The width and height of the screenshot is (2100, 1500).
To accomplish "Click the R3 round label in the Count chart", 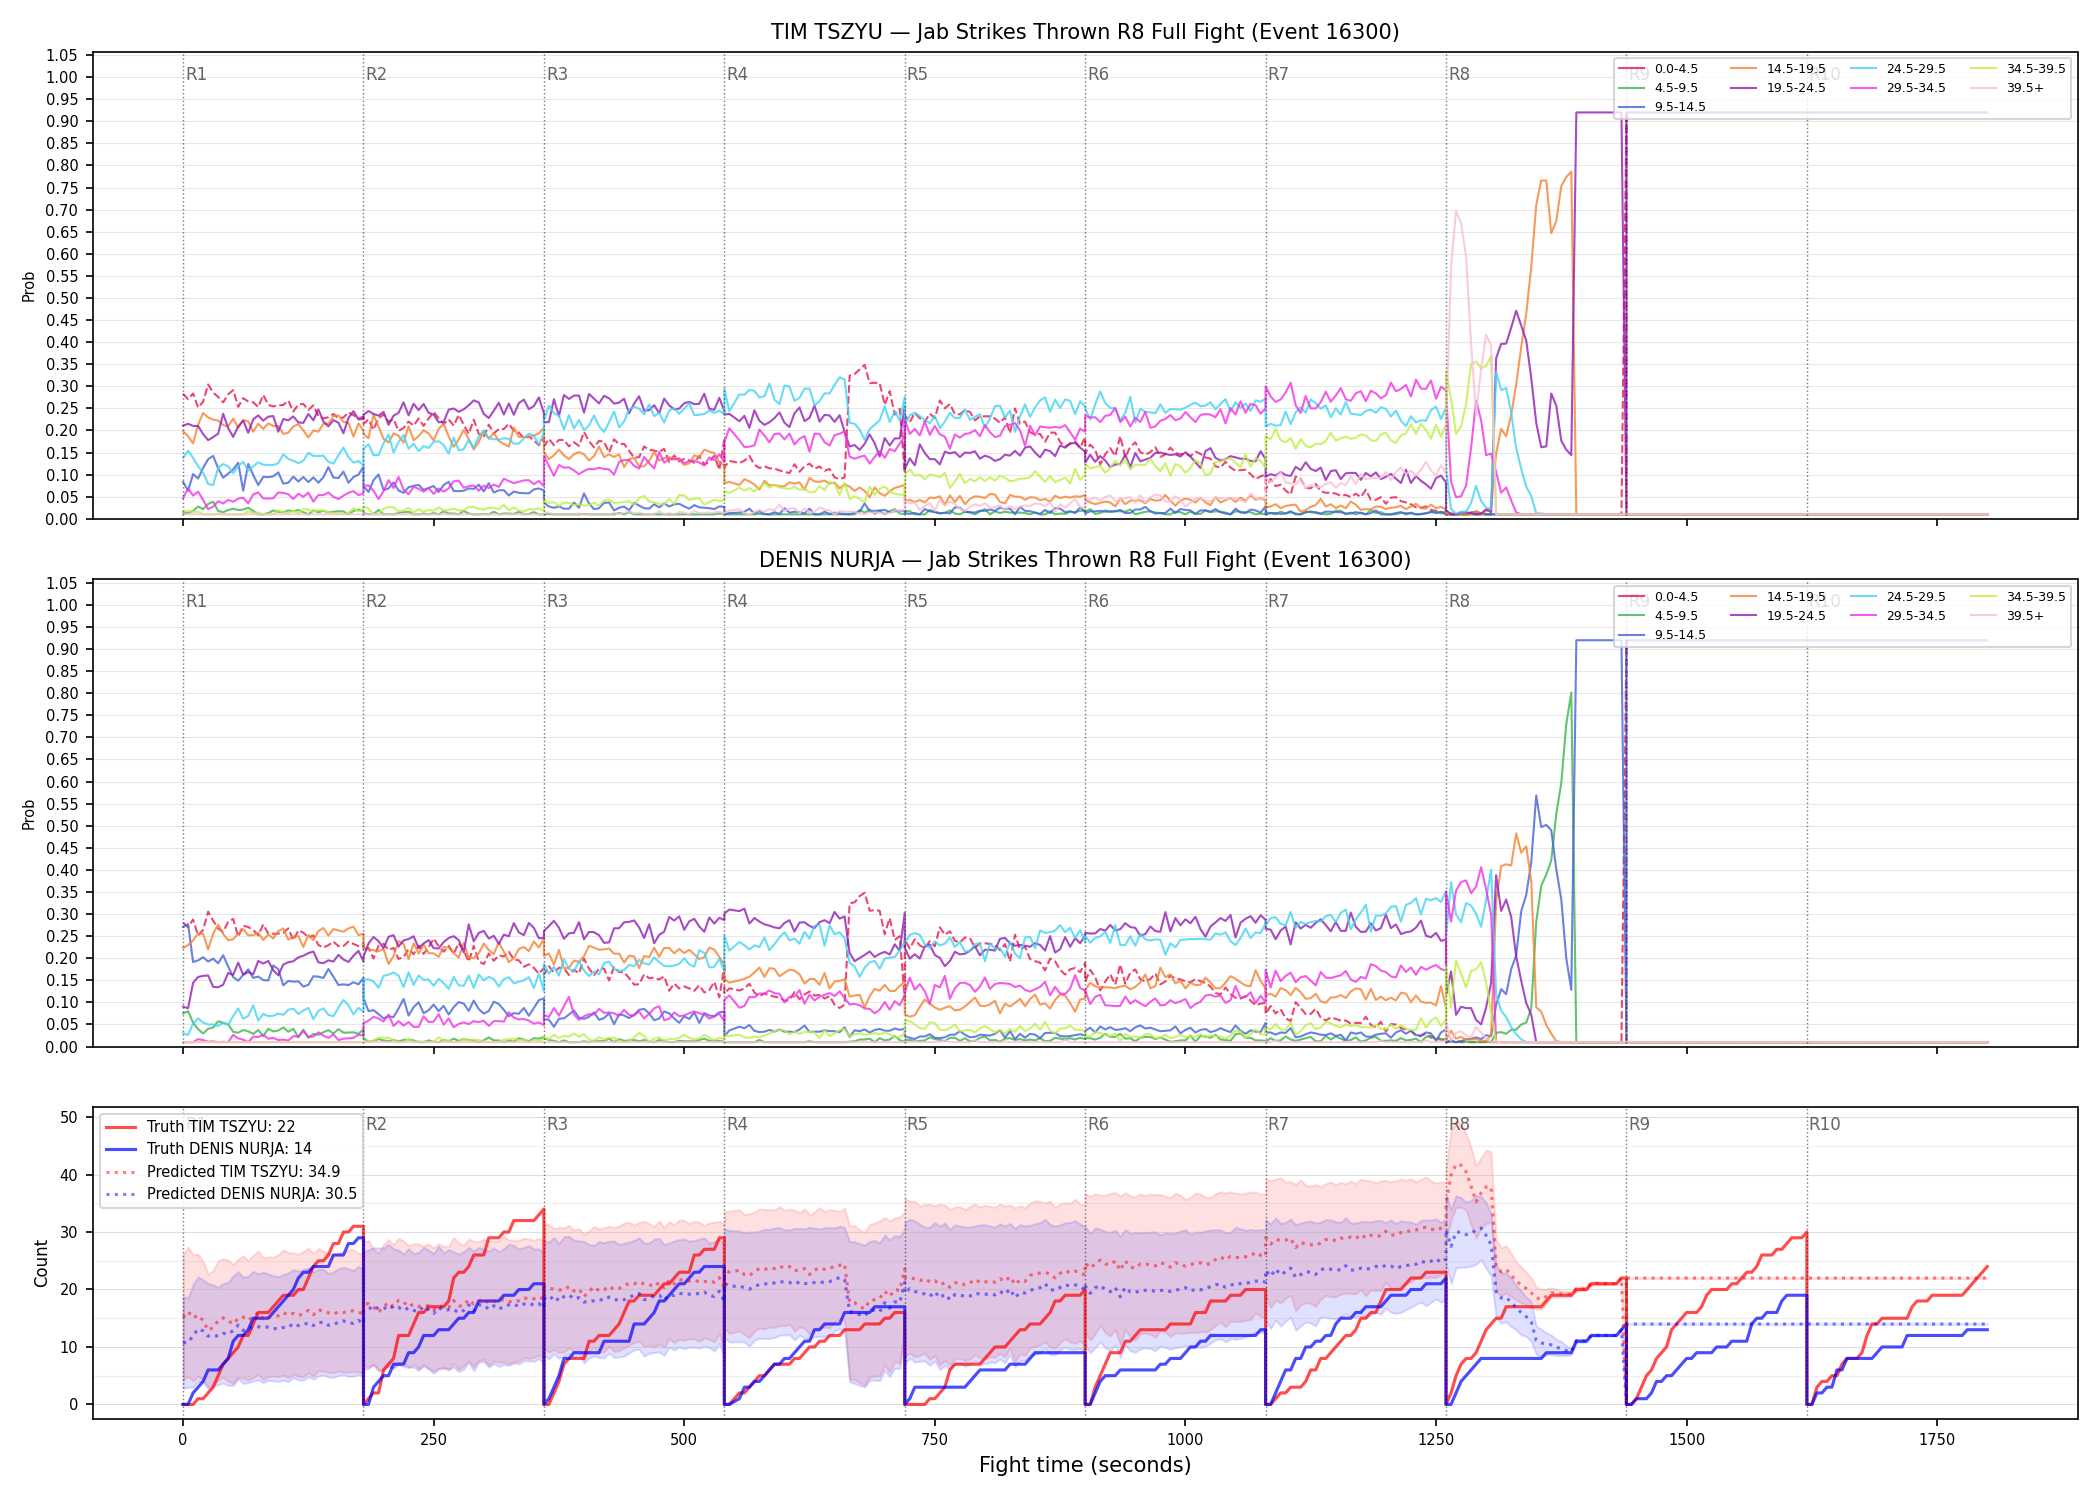I will 557,1124.
